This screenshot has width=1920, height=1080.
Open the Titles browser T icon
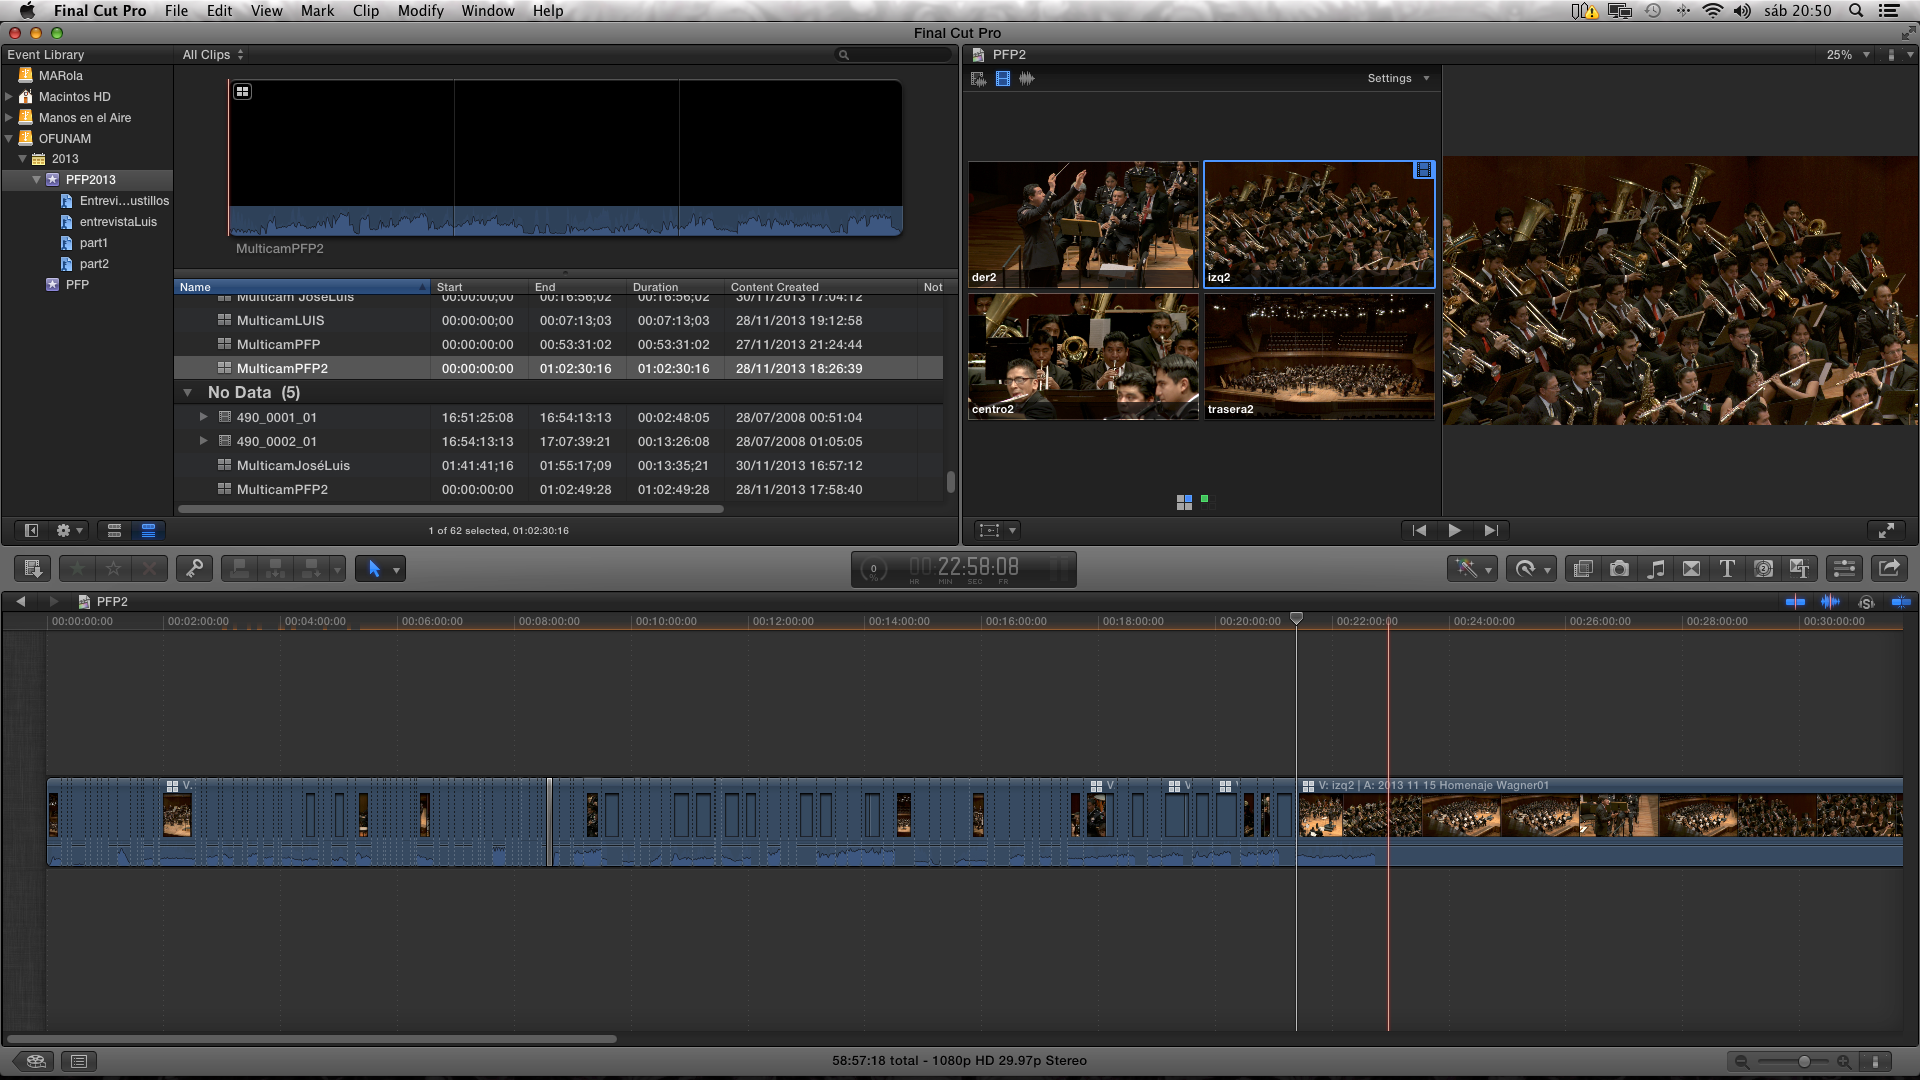pyautogui.click(x=1727, y=569)
